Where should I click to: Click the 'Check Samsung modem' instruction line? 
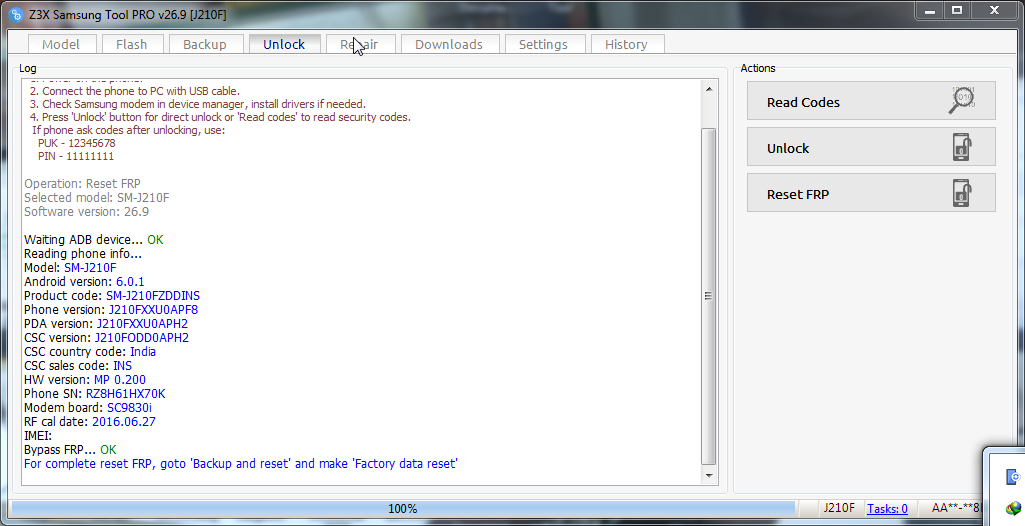coord(197,104)
